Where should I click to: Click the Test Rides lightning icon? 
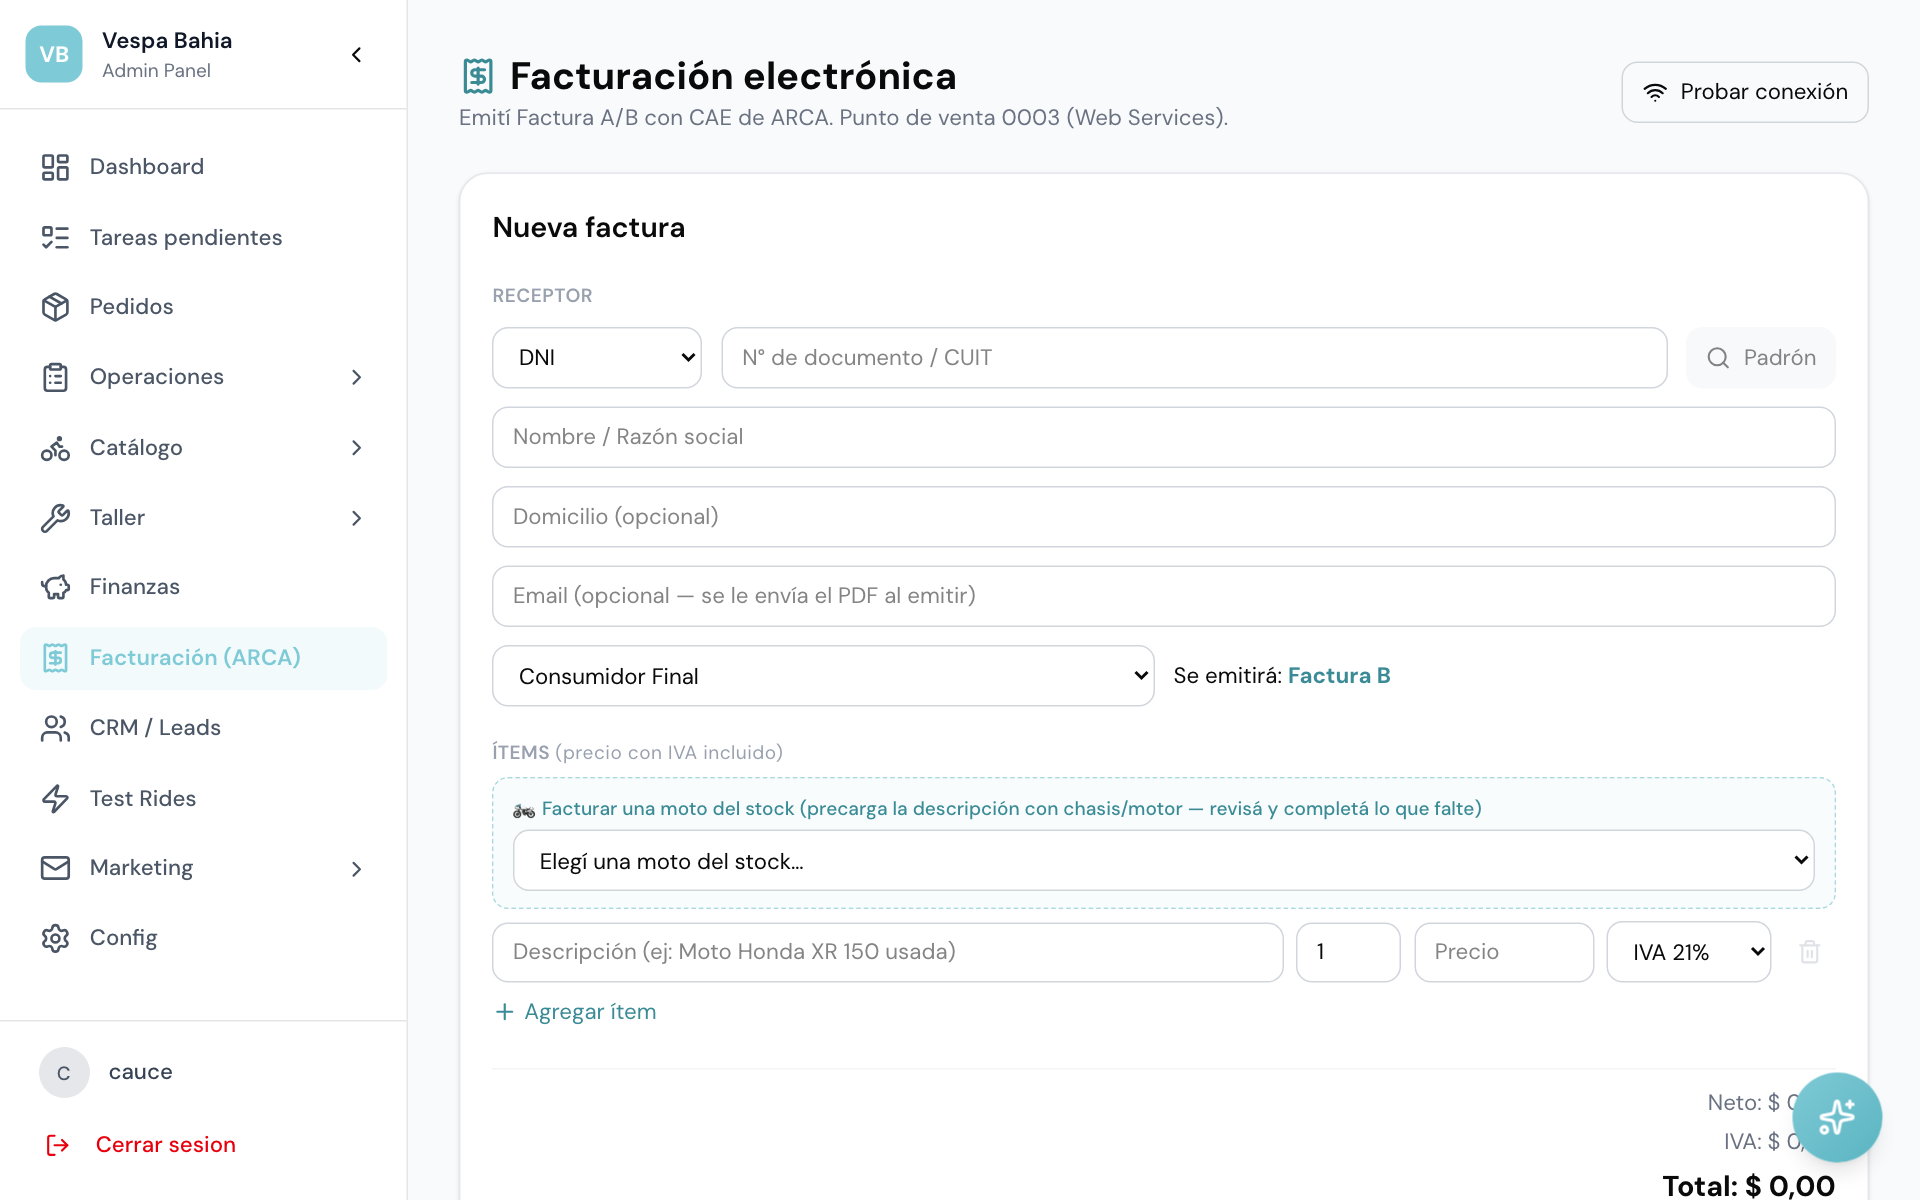55,798
